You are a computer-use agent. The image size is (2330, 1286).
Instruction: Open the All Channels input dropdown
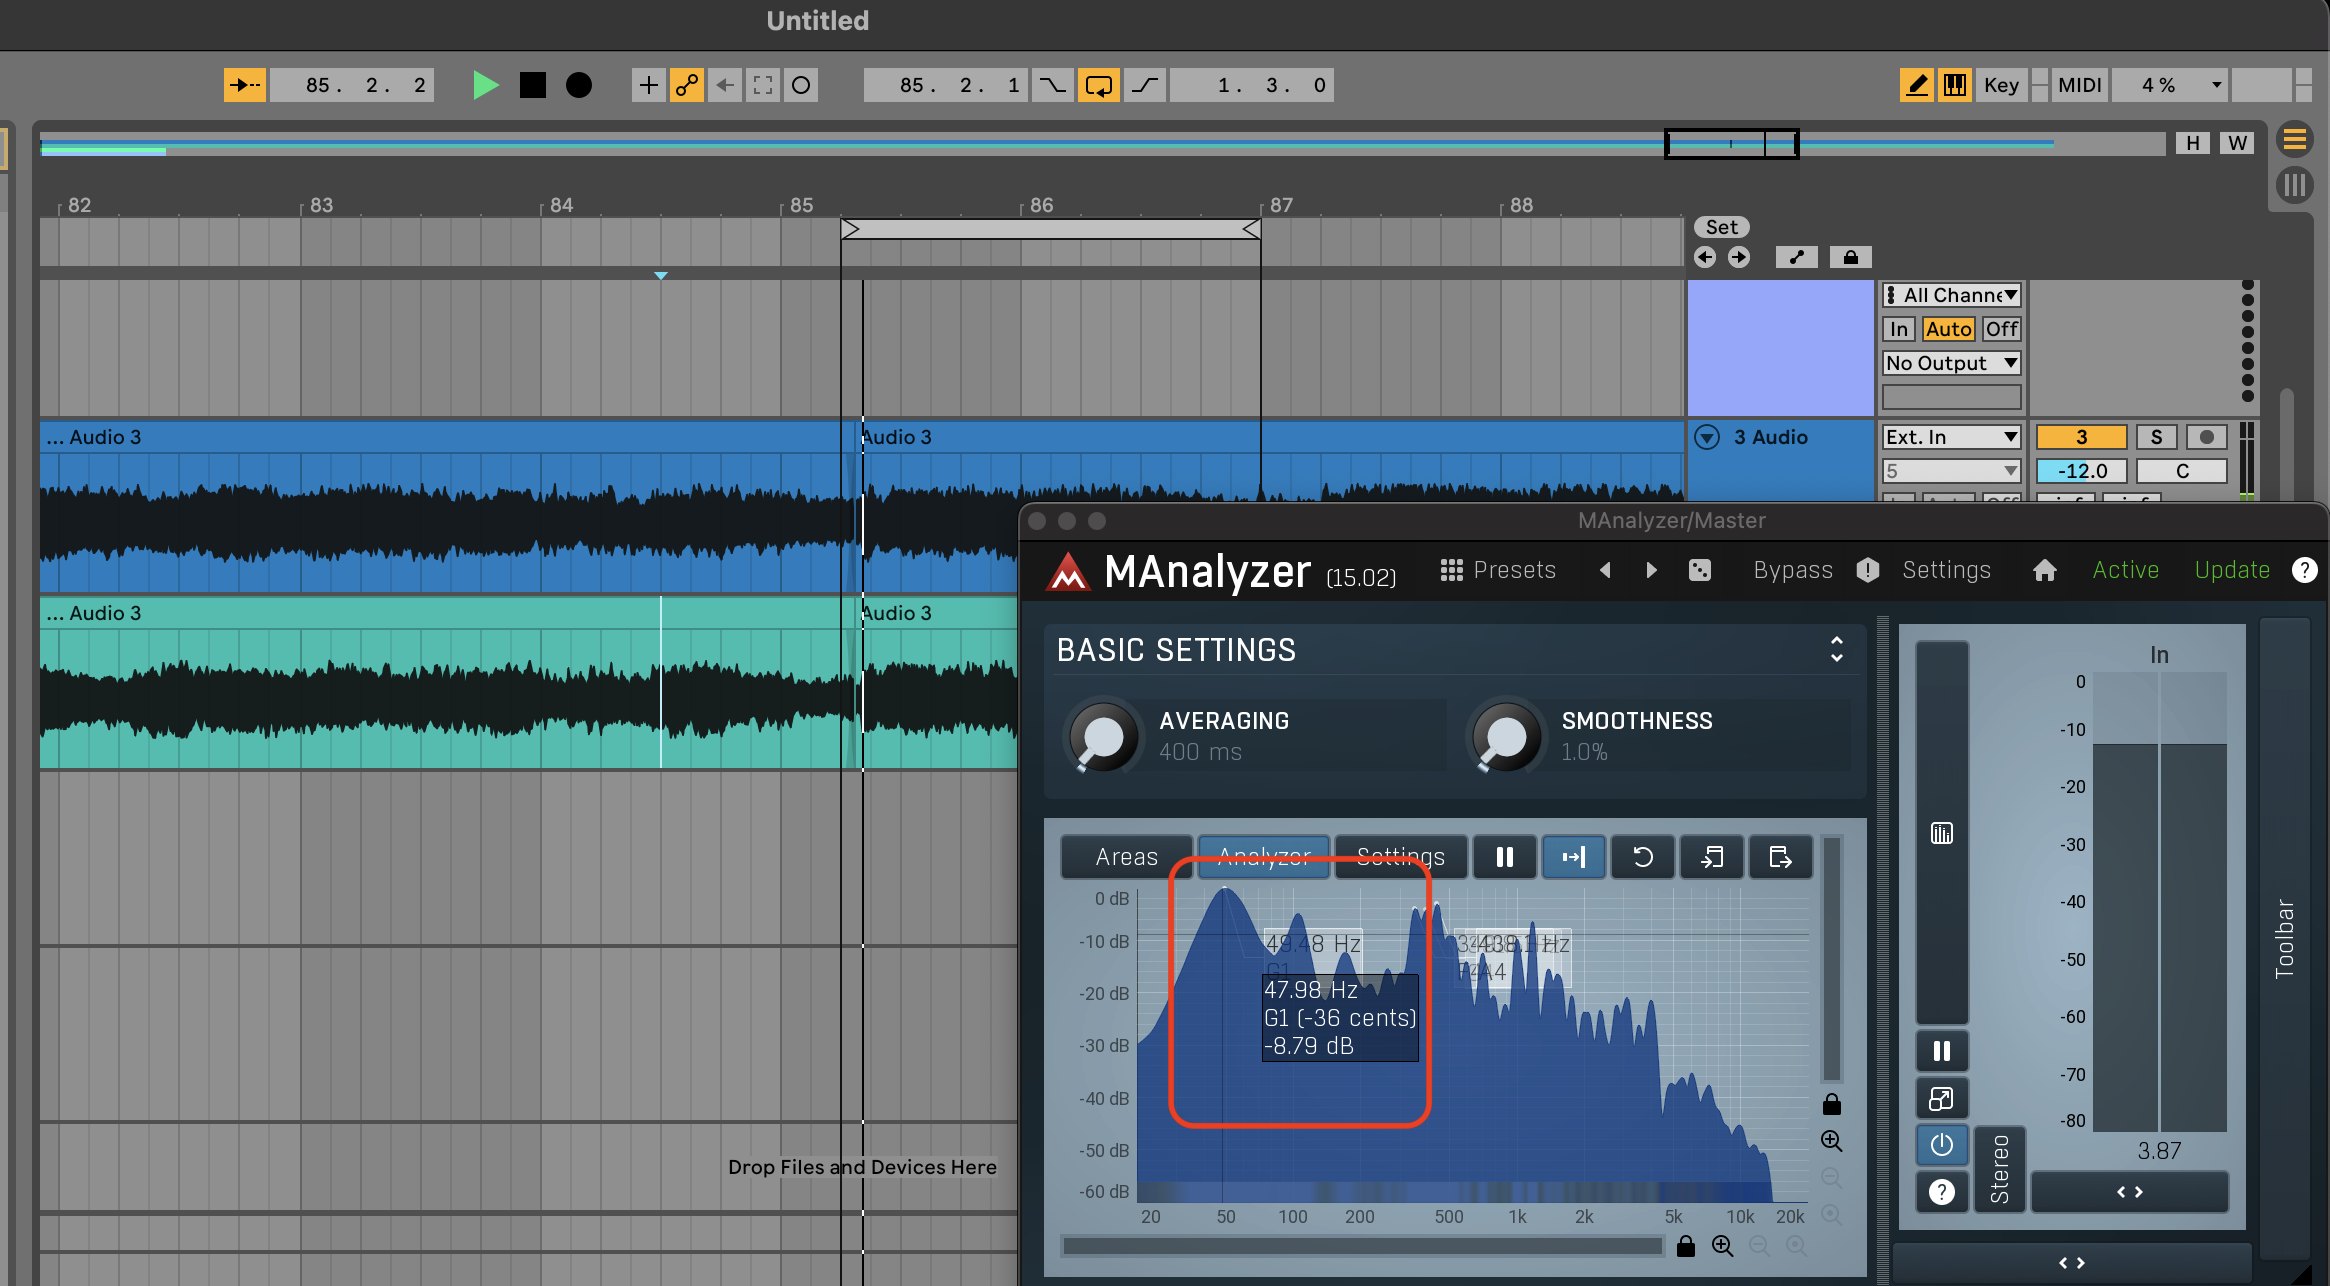point(1951,295)
